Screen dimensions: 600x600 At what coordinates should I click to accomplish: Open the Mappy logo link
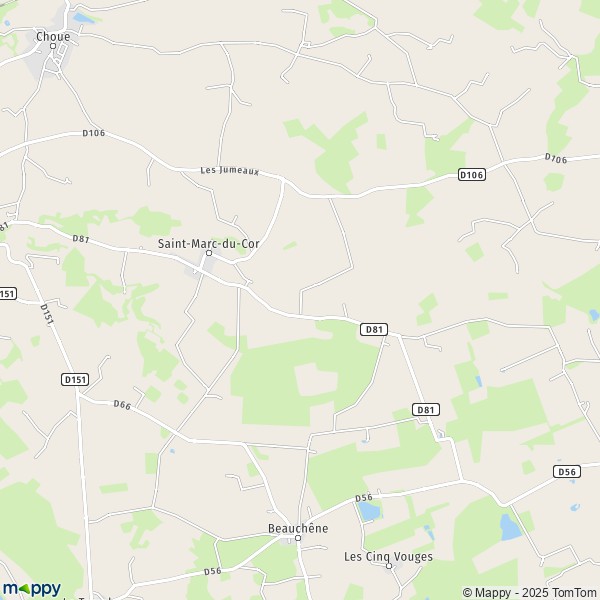tap(32, 588)
